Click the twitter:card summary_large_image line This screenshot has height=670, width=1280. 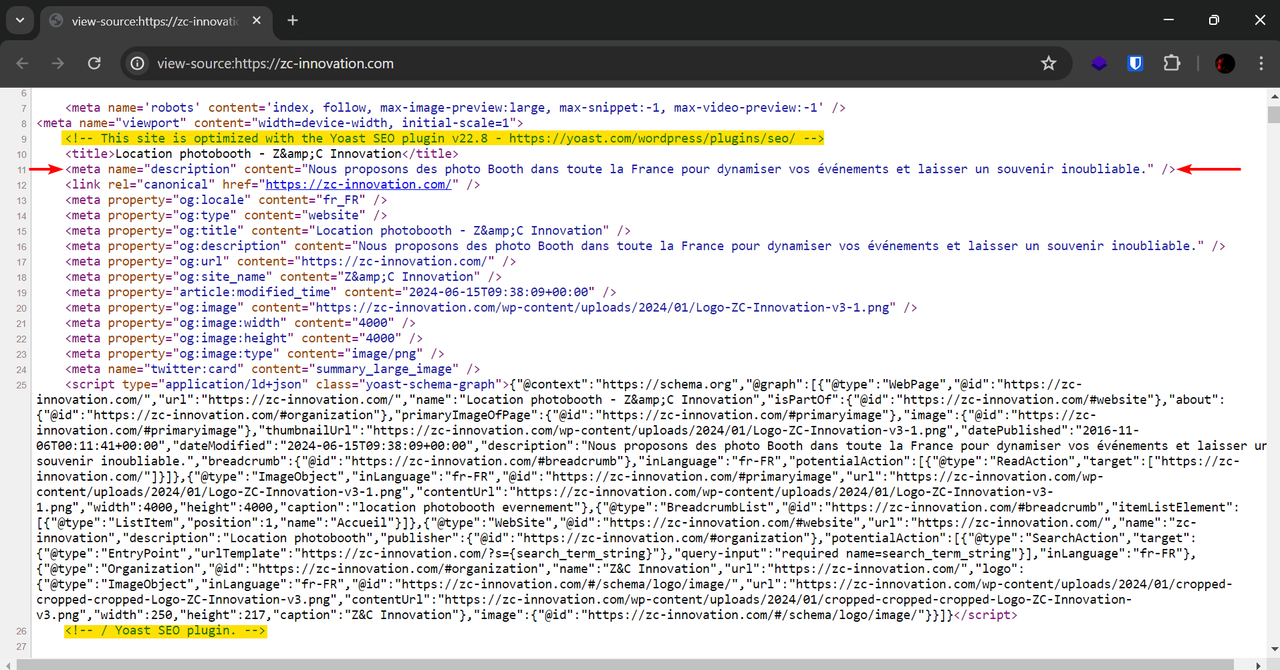(273, 368)
